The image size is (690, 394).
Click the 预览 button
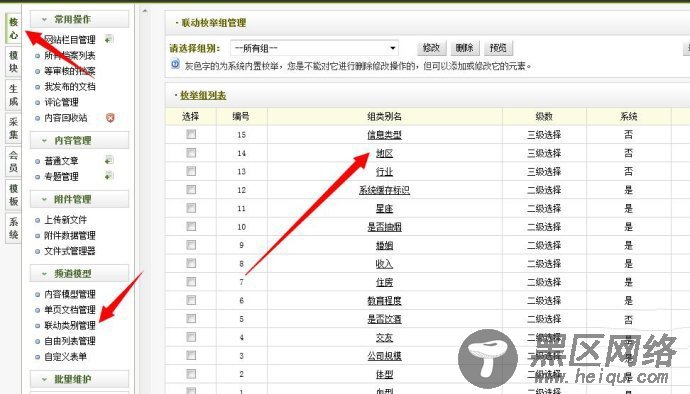point(498,48)
